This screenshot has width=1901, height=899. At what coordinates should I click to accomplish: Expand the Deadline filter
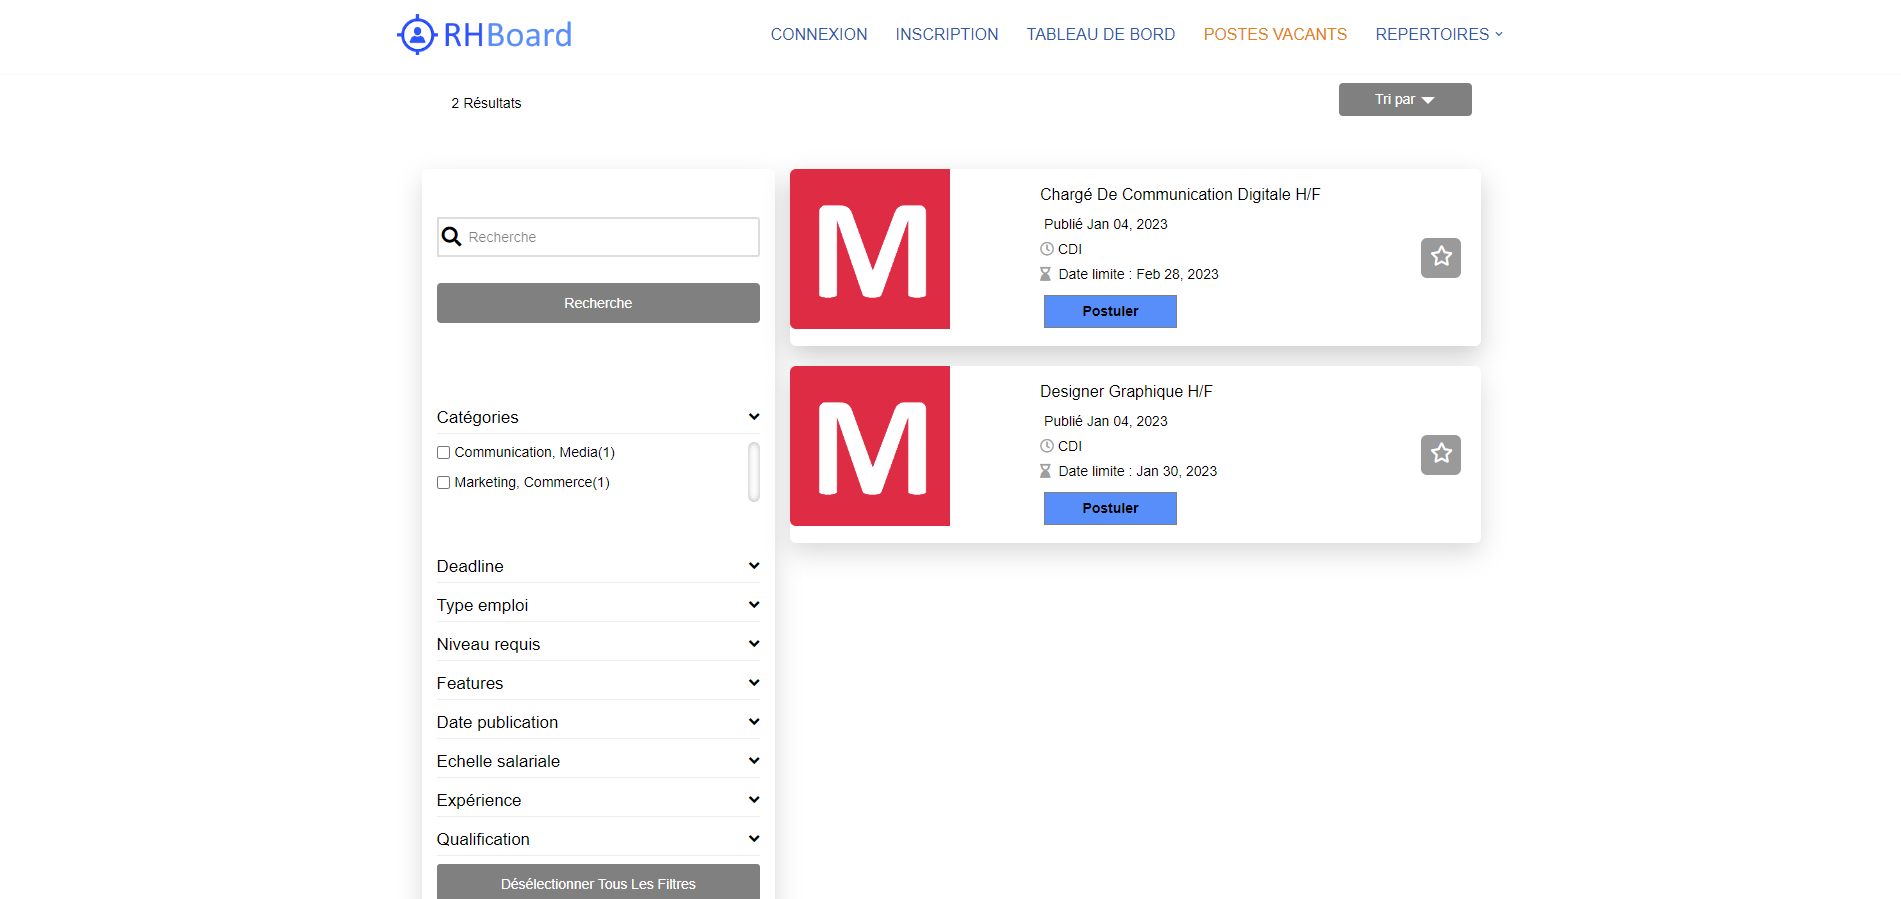[x=754, y=566]
